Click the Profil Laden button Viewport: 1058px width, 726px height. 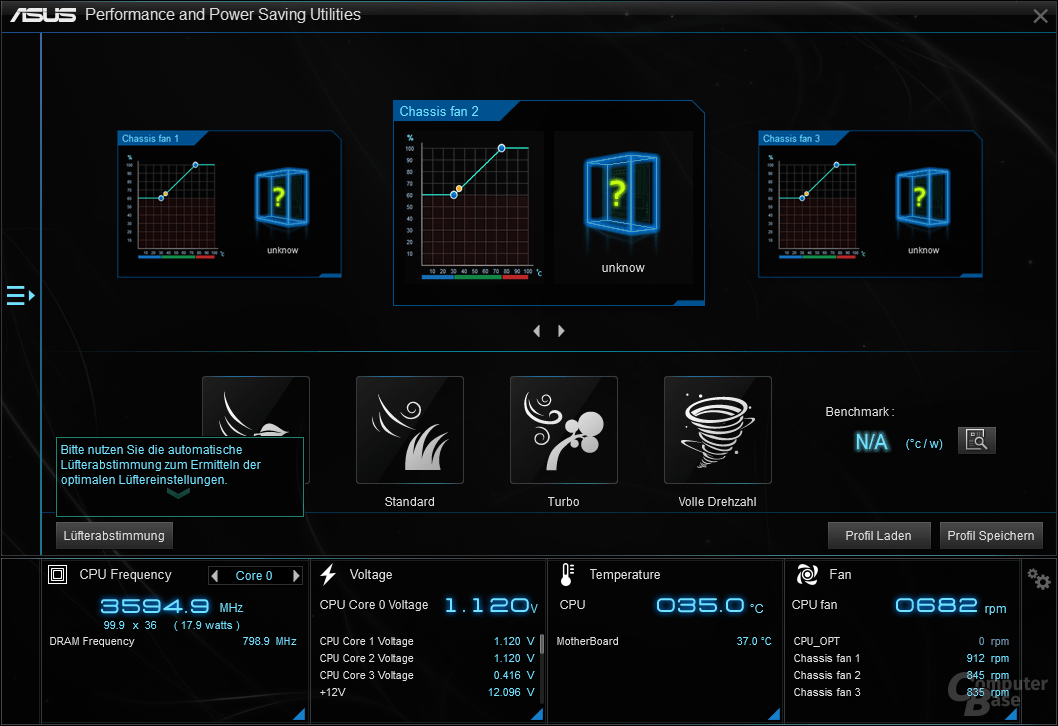pyautogui.click(x=878, y=535)
